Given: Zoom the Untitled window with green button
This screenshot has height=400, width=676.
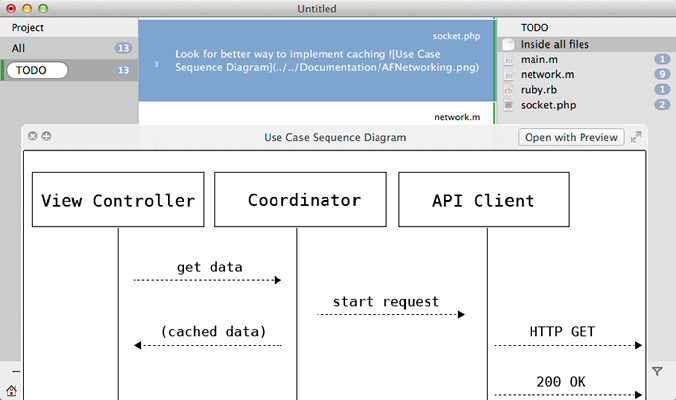Looking at the screenshot, I should pos(43,8).
